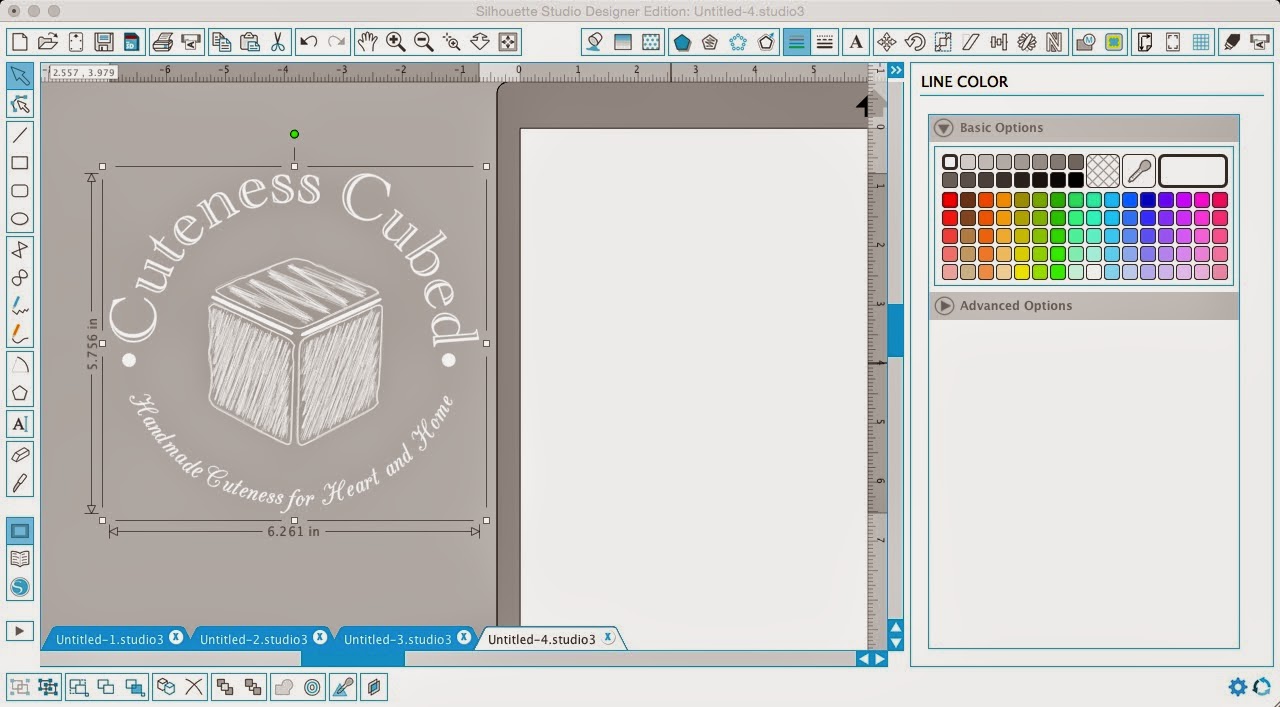Select the Pan hand tool

click(368, 42)
